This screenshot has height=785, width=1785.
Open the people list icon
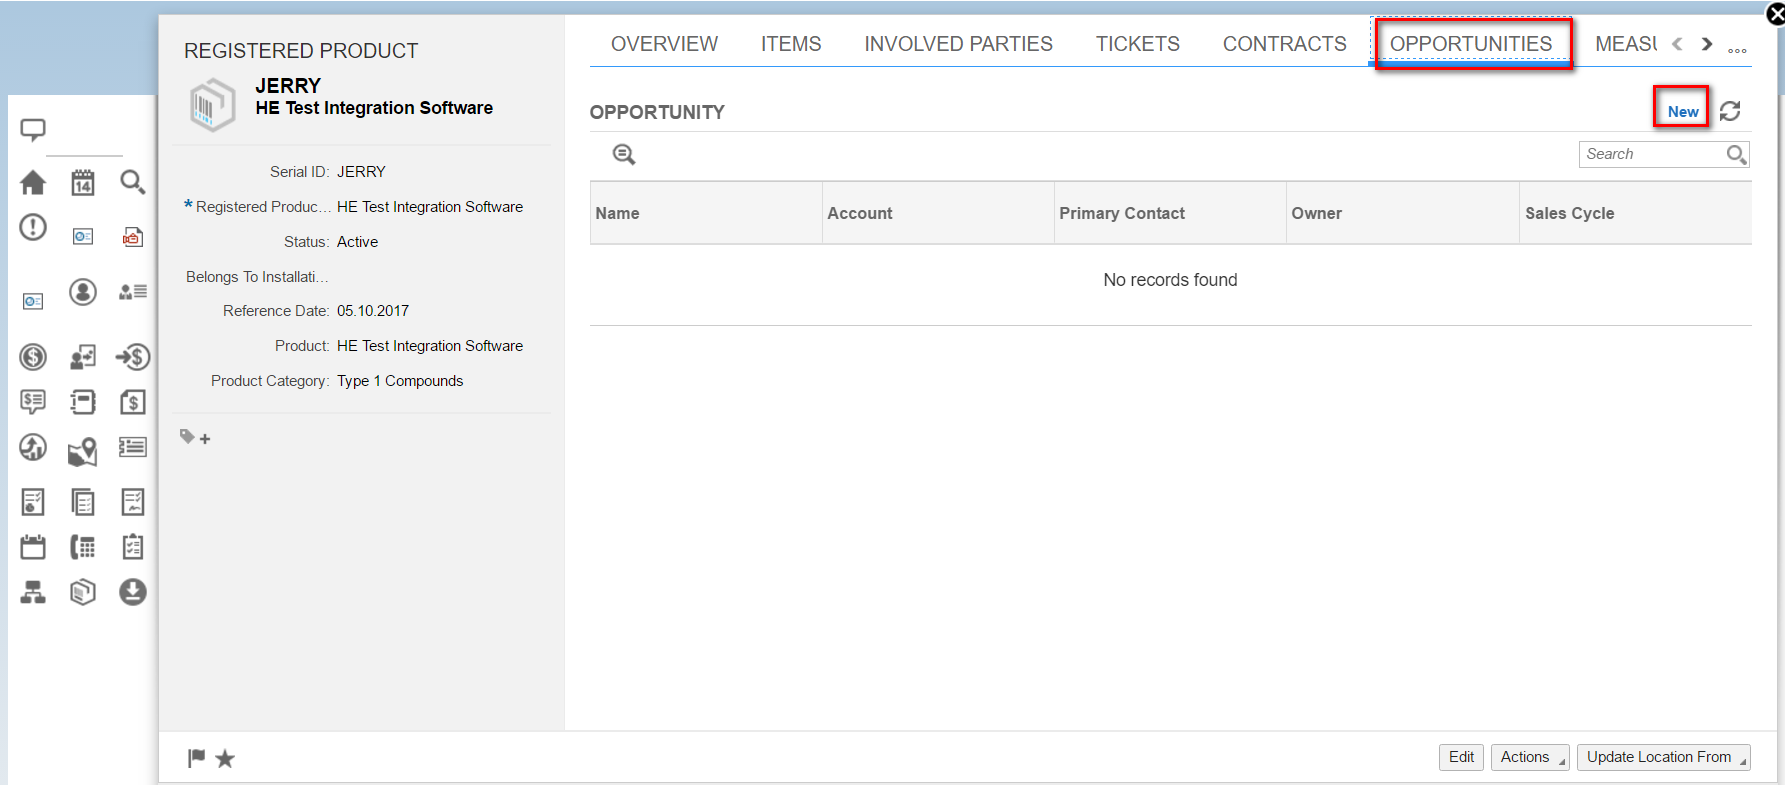click(133, 292)
